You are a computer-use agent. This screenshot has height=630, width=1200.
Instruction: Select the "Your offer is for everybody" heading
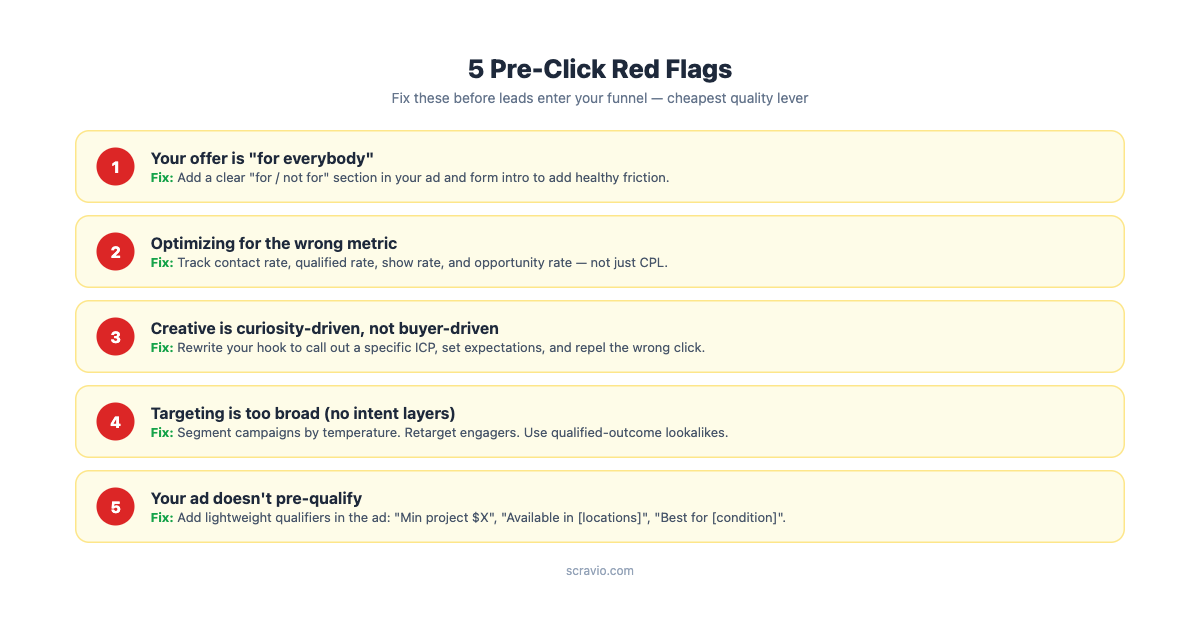262,158
